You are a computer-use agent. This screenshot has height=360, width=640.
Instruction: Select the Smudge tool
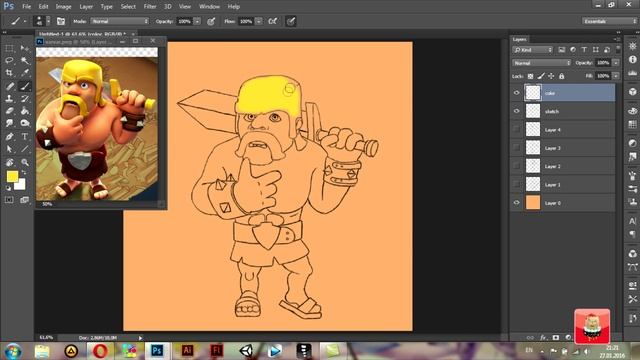(9, 123)
